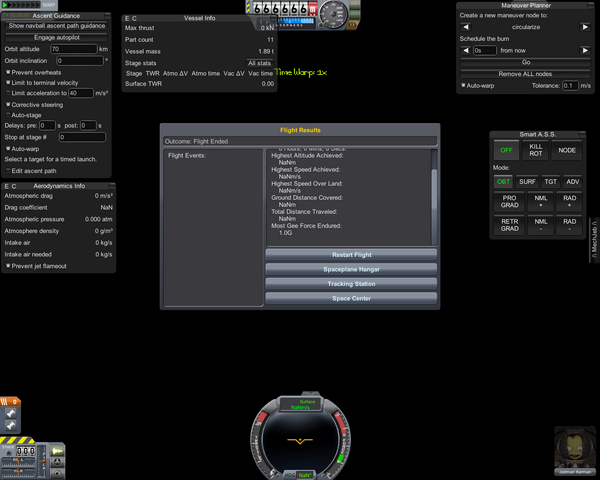Switch to staging mode with the green rocket icon
Viewport: 600px width, 480px height.
click(x=57, y=451)
